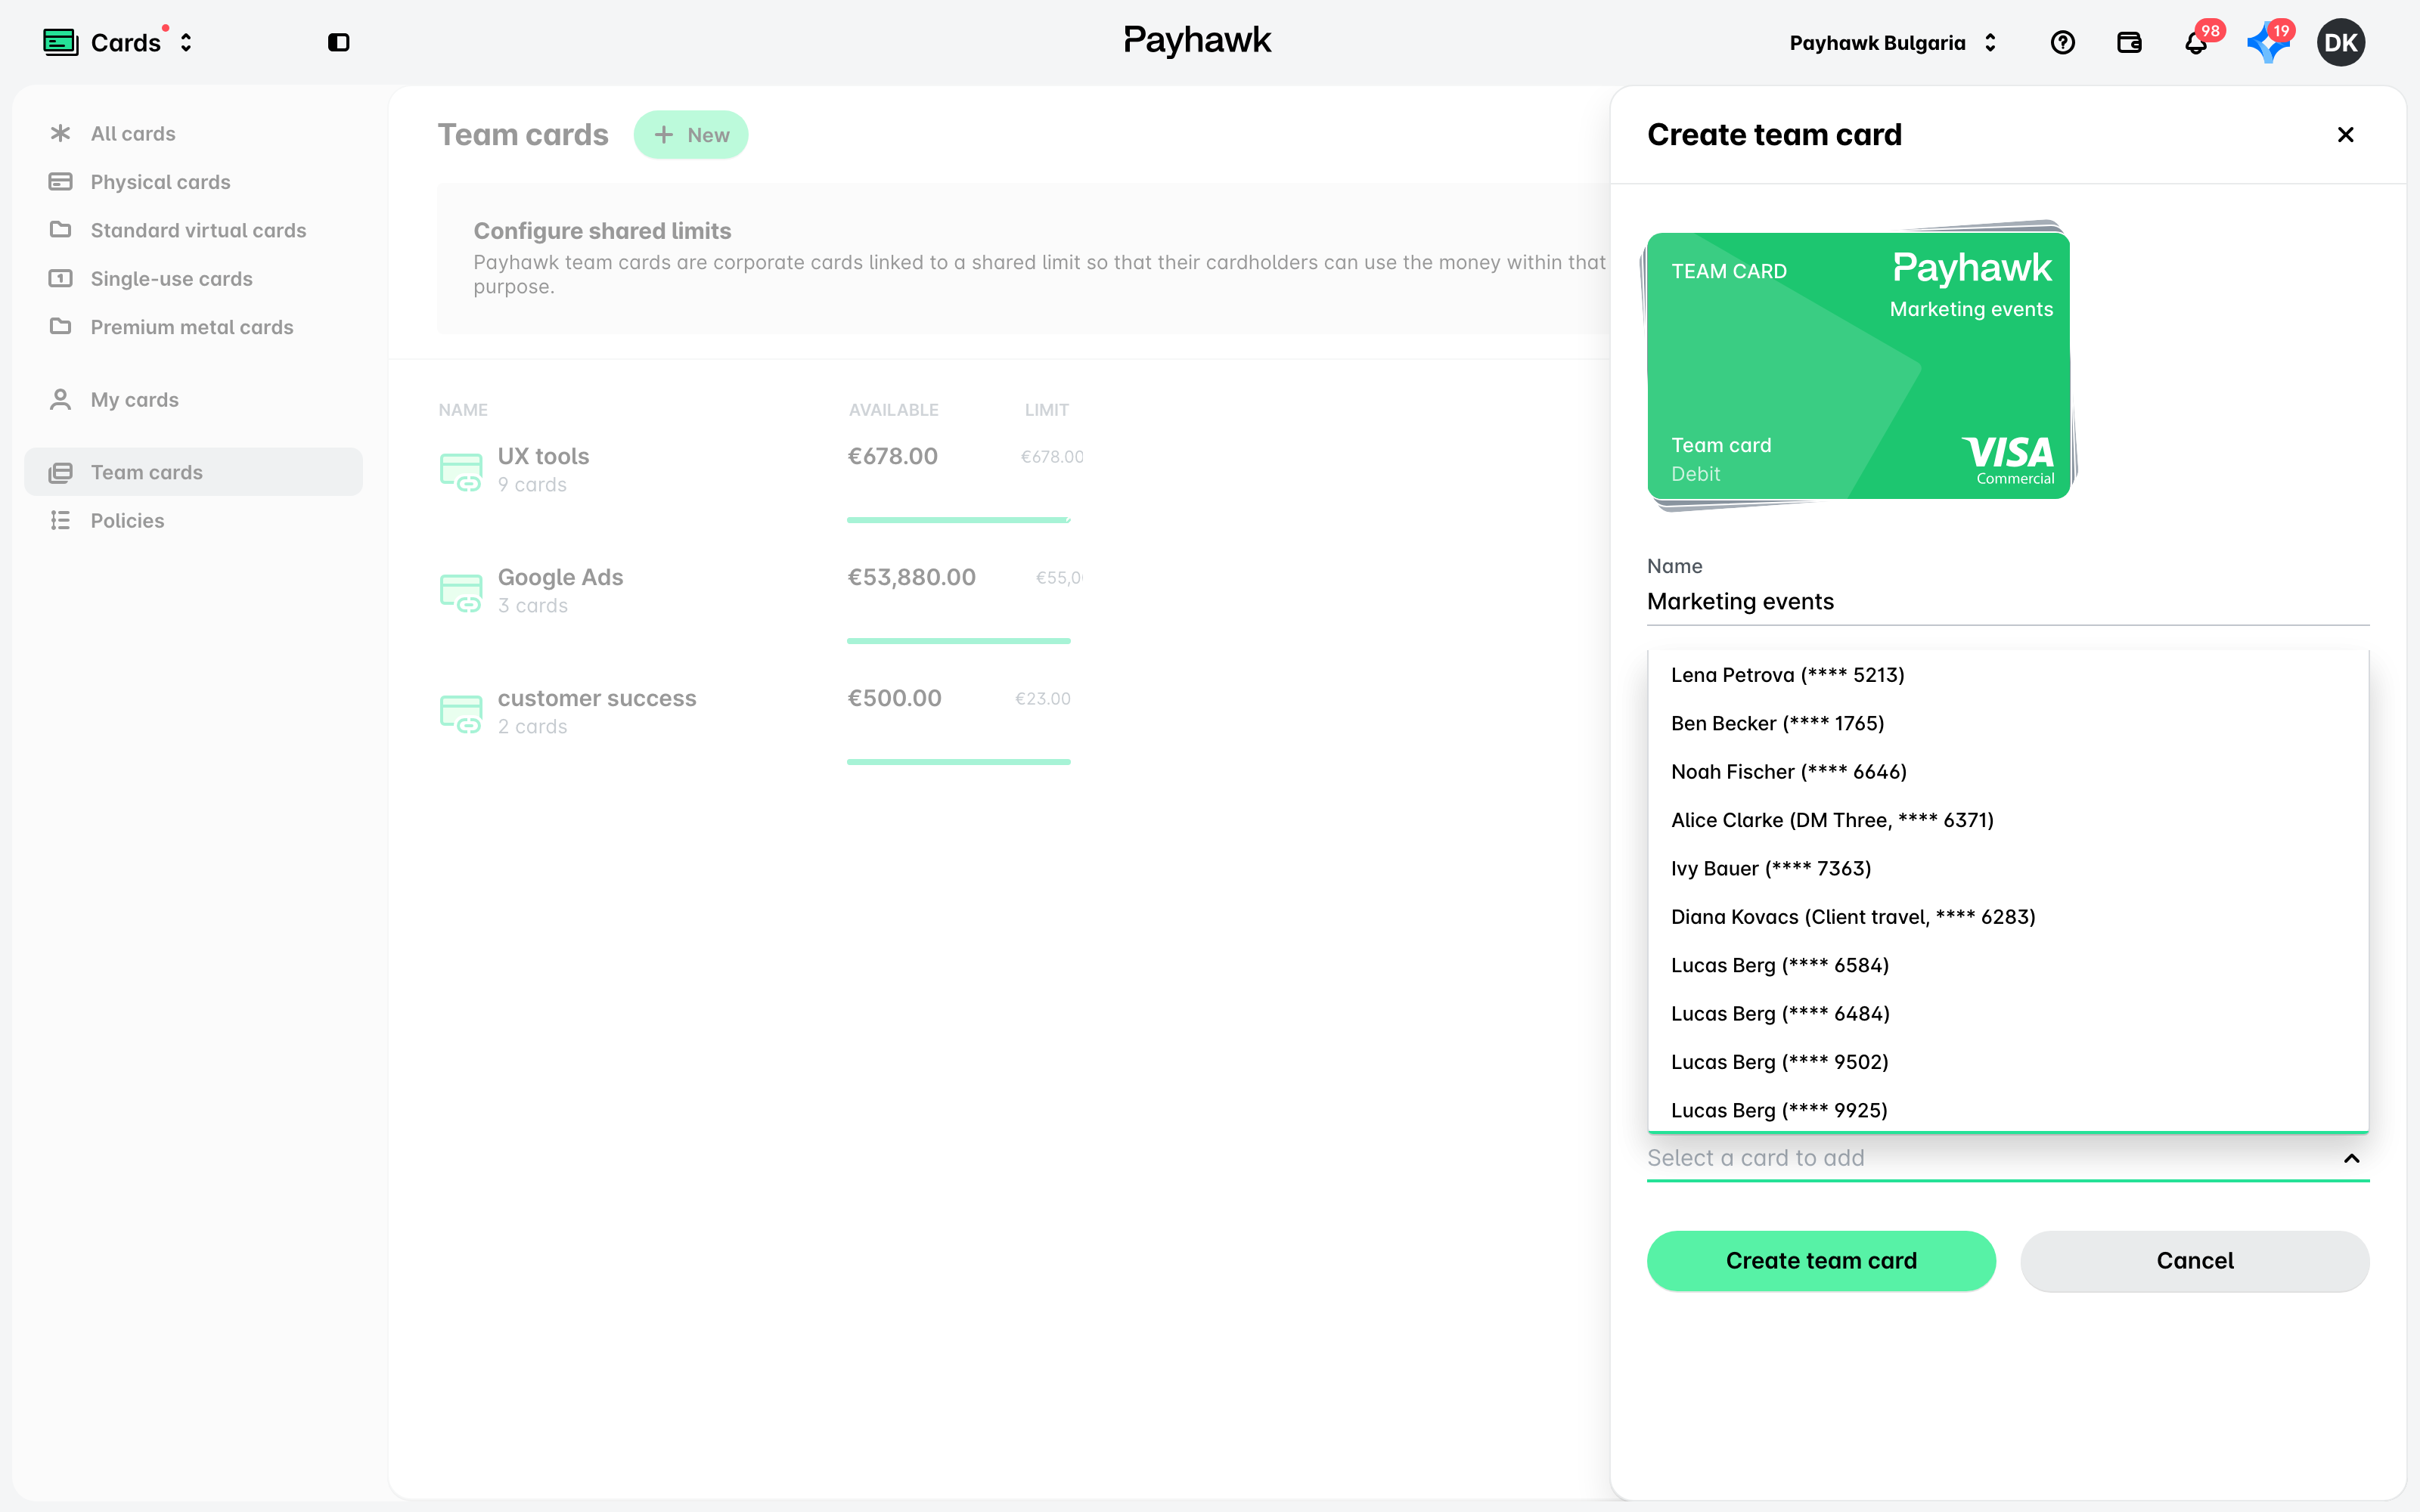This screenshot has height=1512, width=2420.
Task: Open the help question mark icon
Action: pyautogui.click(x=2062, y=42)
